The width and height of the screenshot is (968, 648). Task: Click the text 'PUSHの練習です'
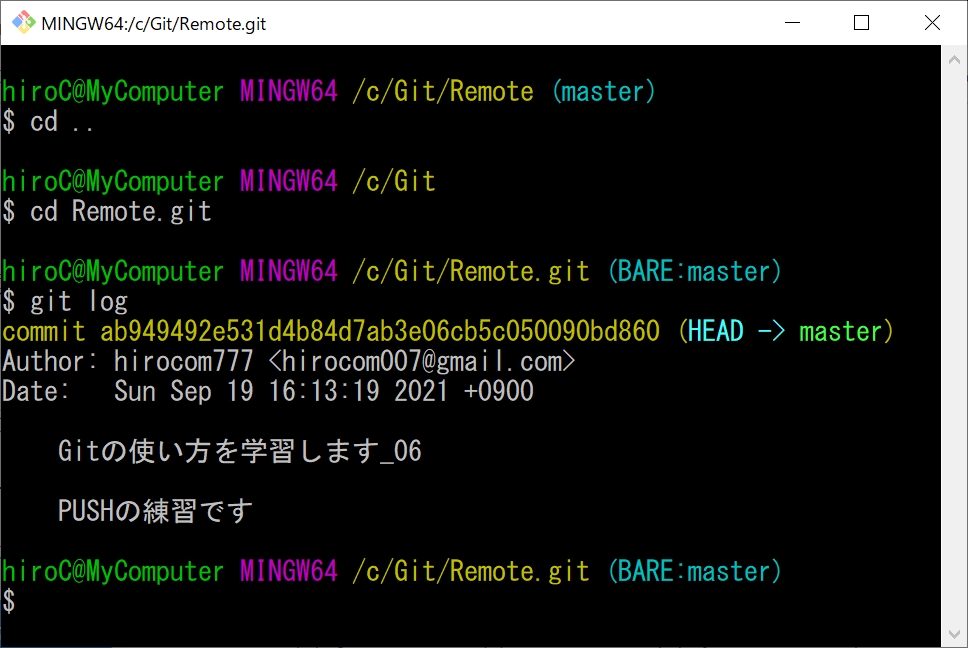(155, 511)
